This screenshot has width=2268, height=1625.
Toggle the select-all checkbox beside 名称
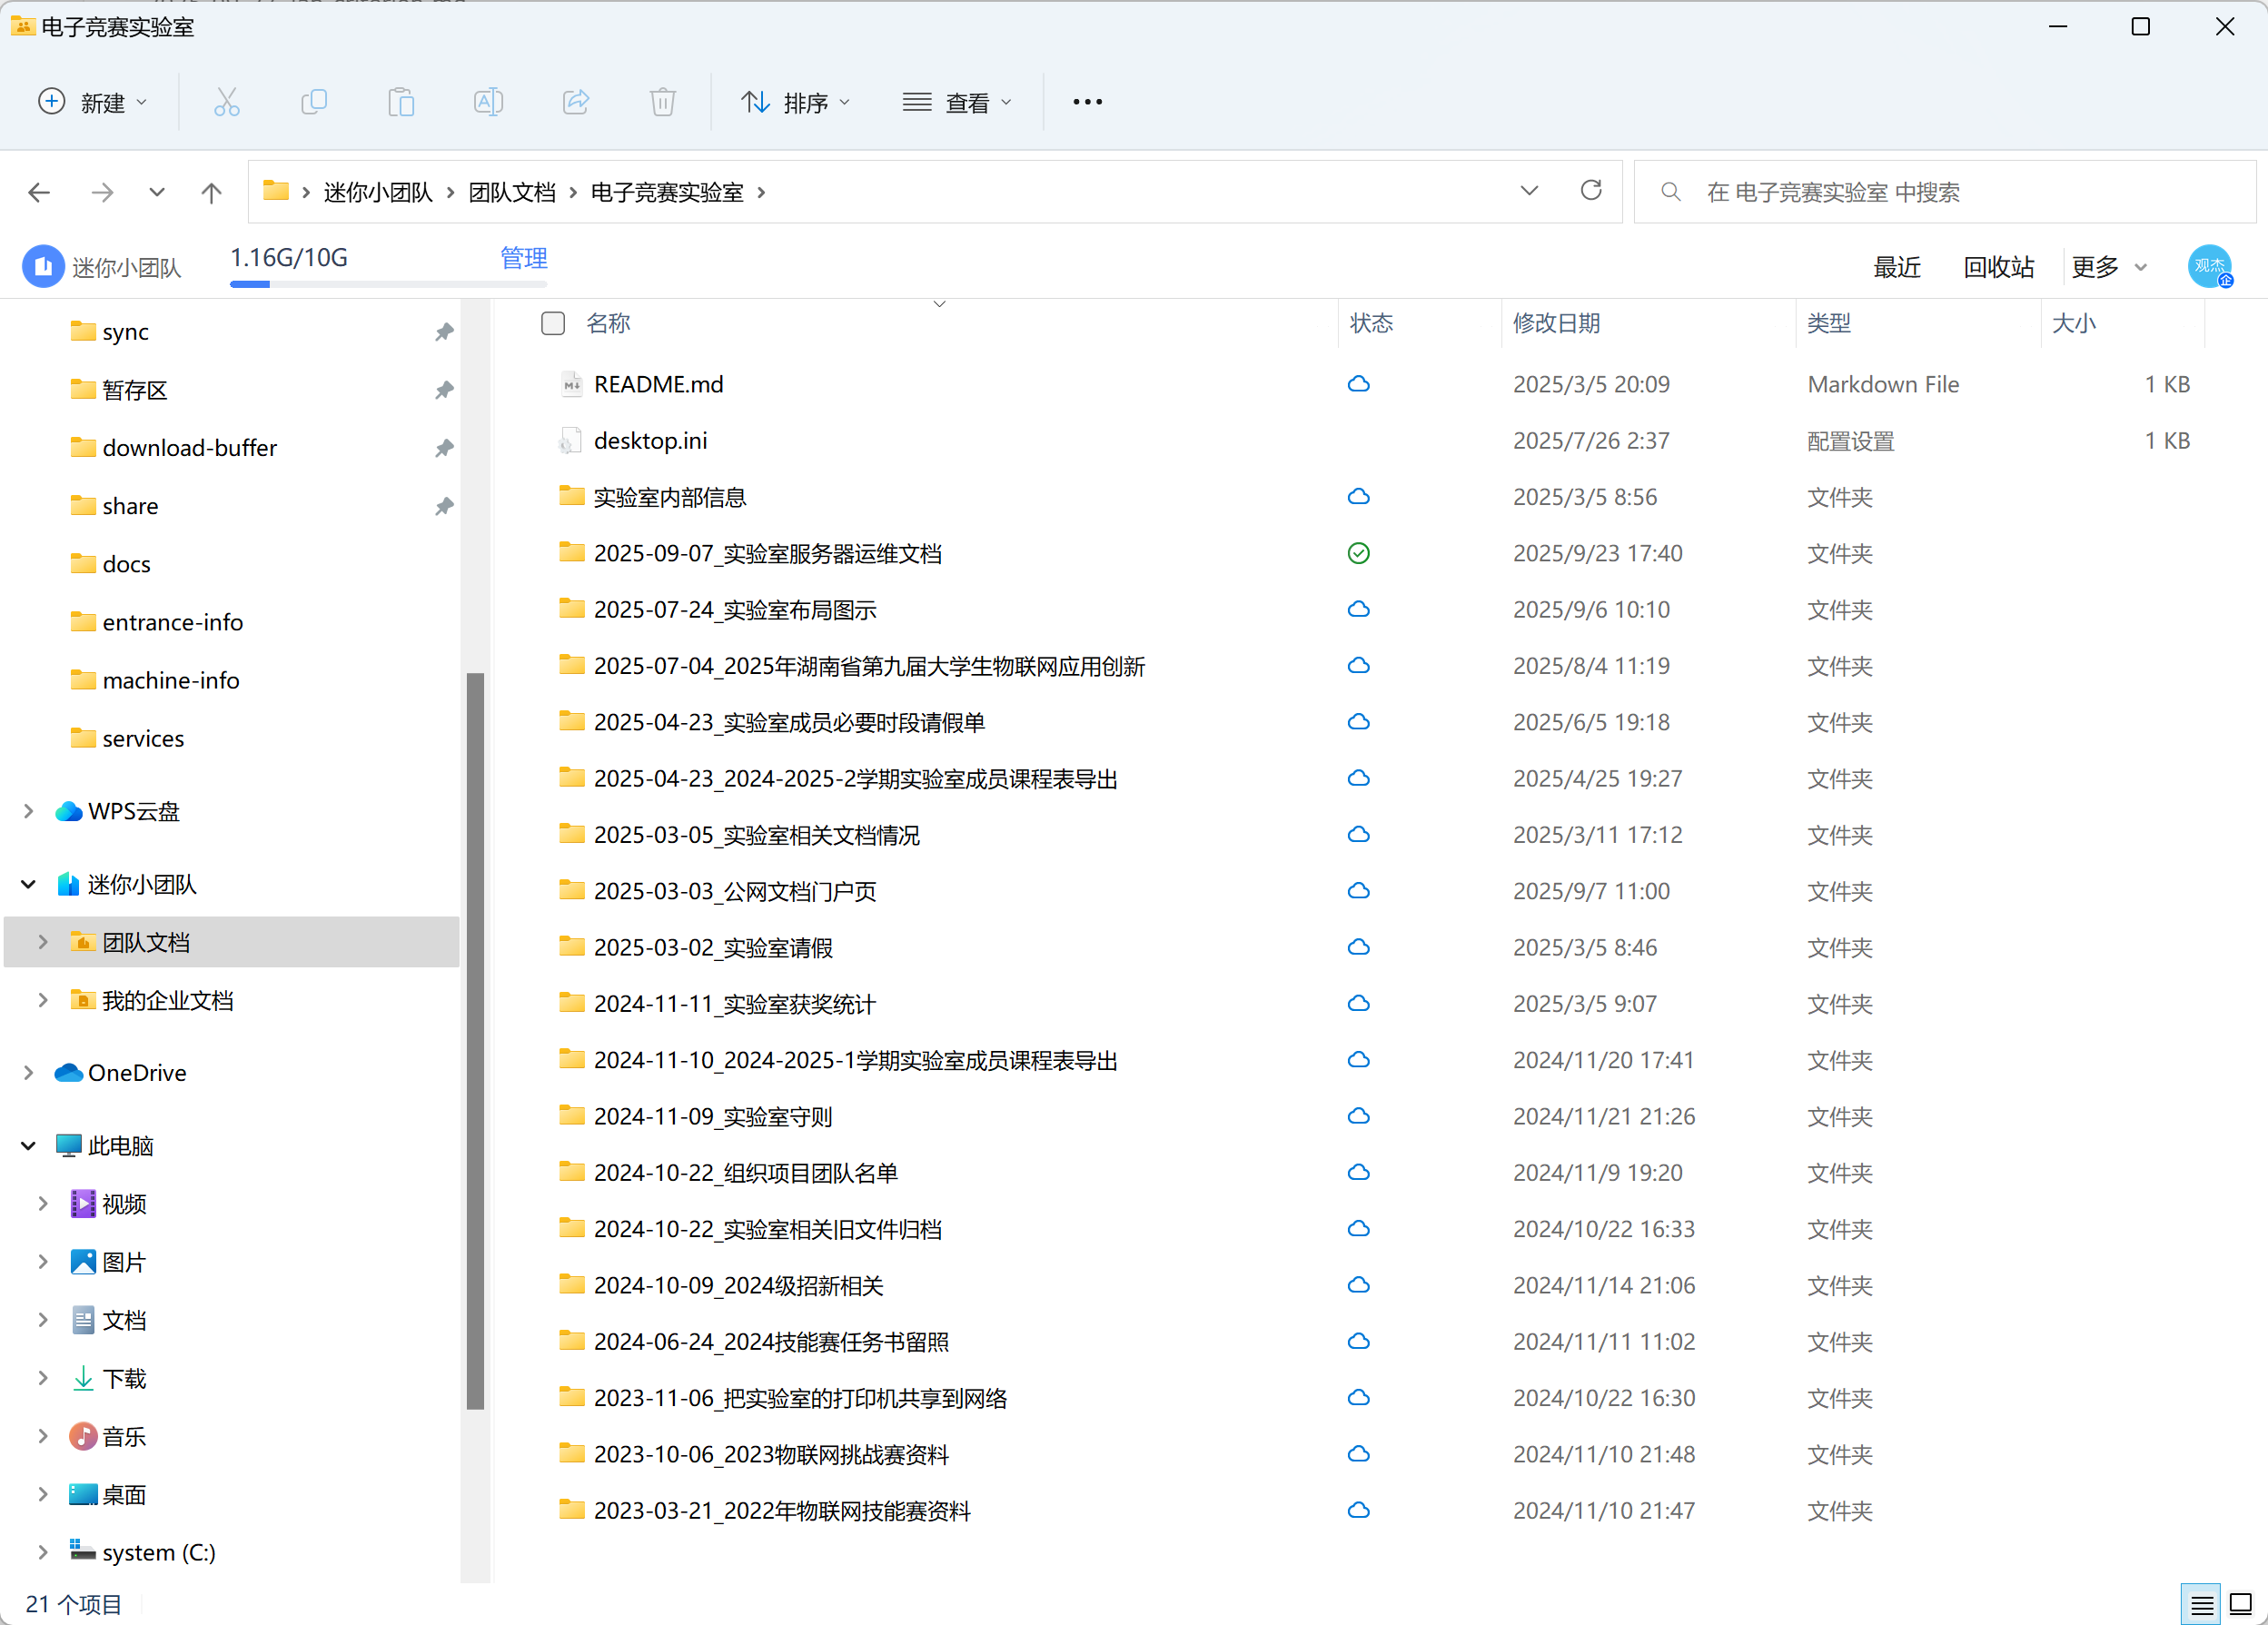[553, 323]
